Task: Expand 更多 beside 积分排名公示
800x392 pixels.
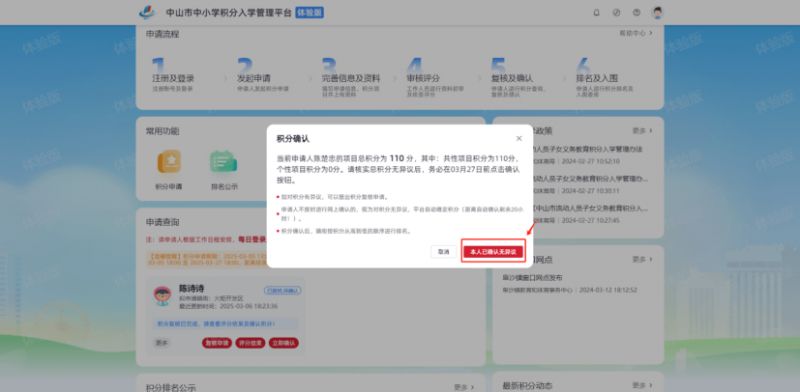Action: [464, 387]
